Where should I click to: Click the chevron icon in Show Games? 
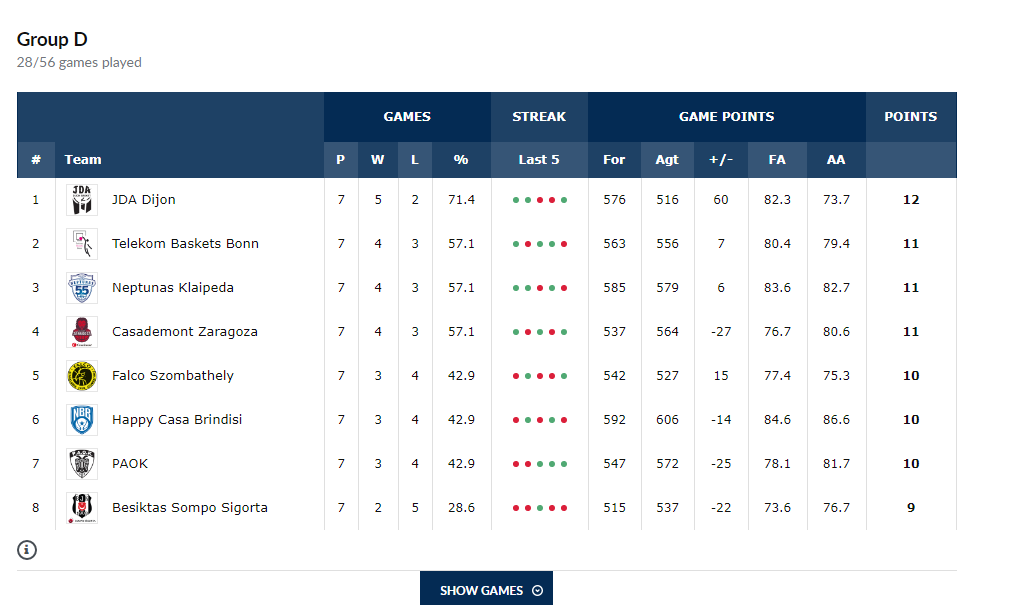pos(538,590)
